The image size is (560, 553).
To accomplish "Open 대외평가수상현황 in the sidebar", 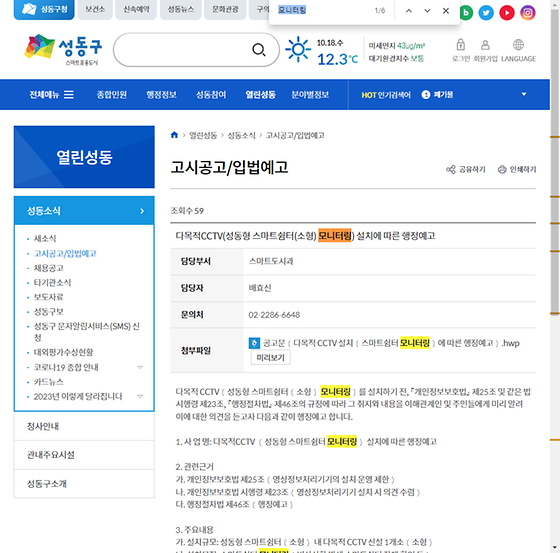I will tap(63, 352).
